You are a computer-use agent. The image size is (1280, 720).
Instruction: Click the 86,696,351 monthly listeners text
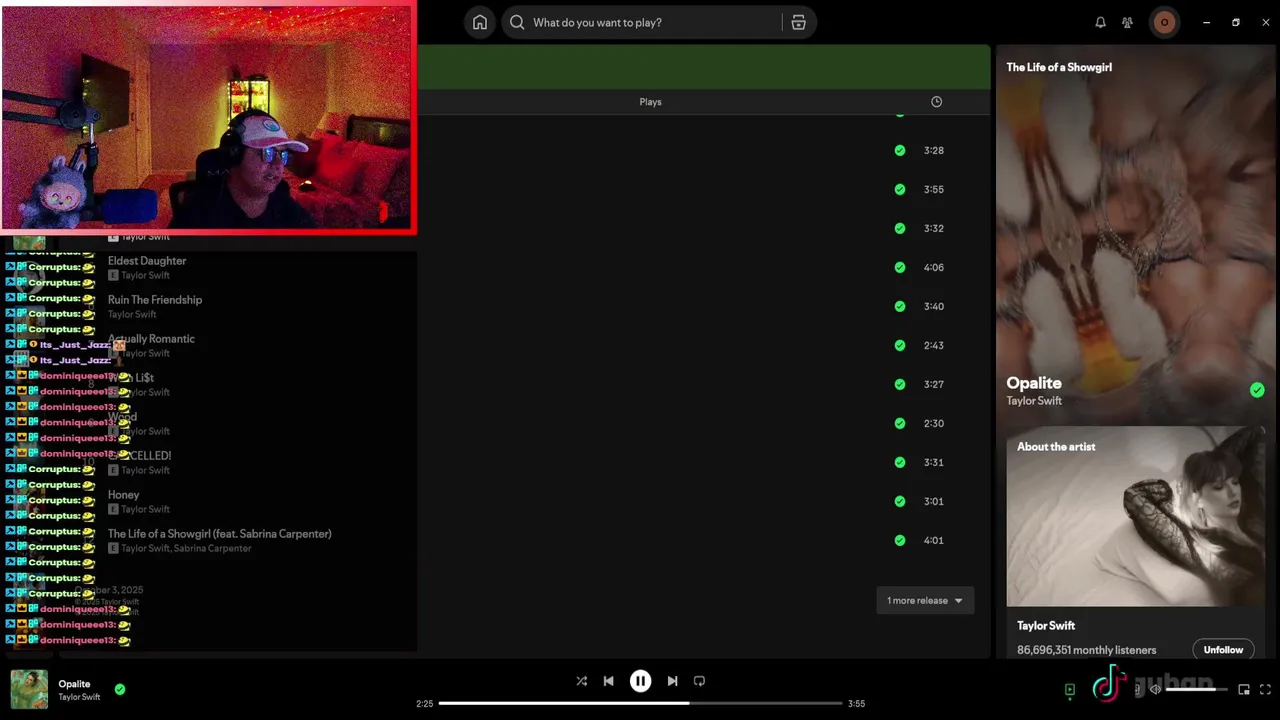click(x=1086, y=650)
